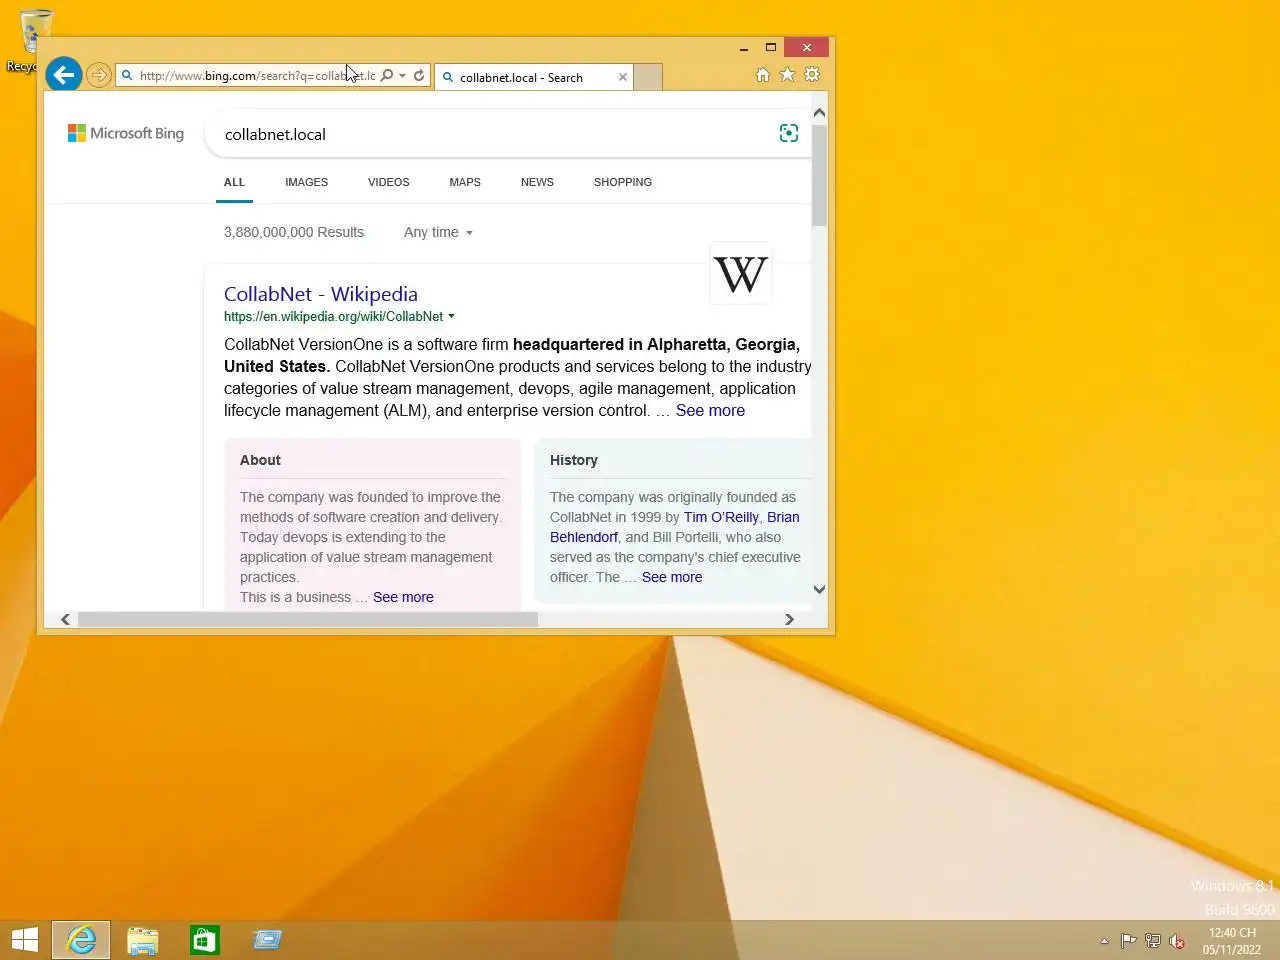The image size is (1280, 960).
Task: Click See more in the History card
Action: click(672, 577)
